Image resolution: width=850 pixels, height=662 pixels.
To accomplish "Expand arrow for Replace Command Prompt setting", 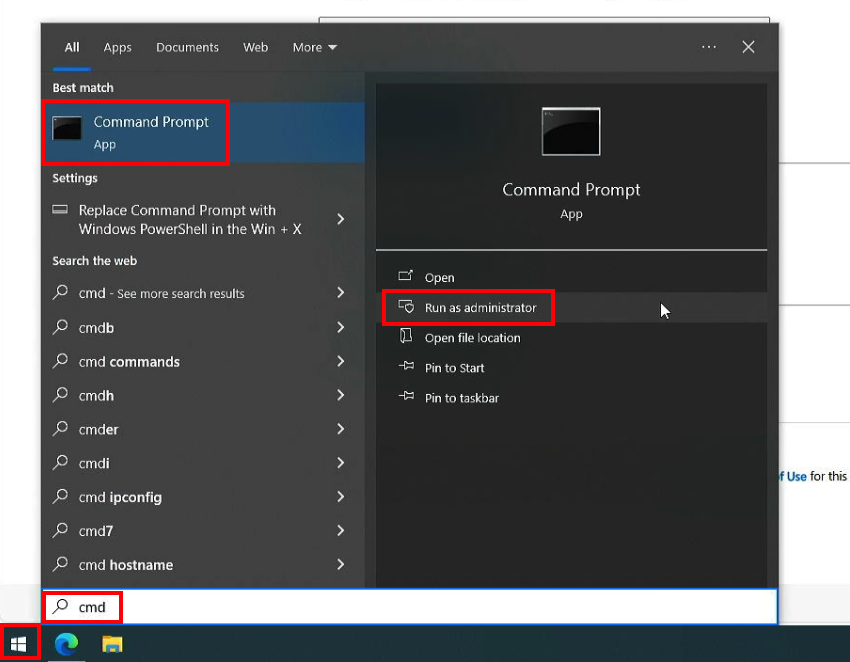I will coord(340,219).
